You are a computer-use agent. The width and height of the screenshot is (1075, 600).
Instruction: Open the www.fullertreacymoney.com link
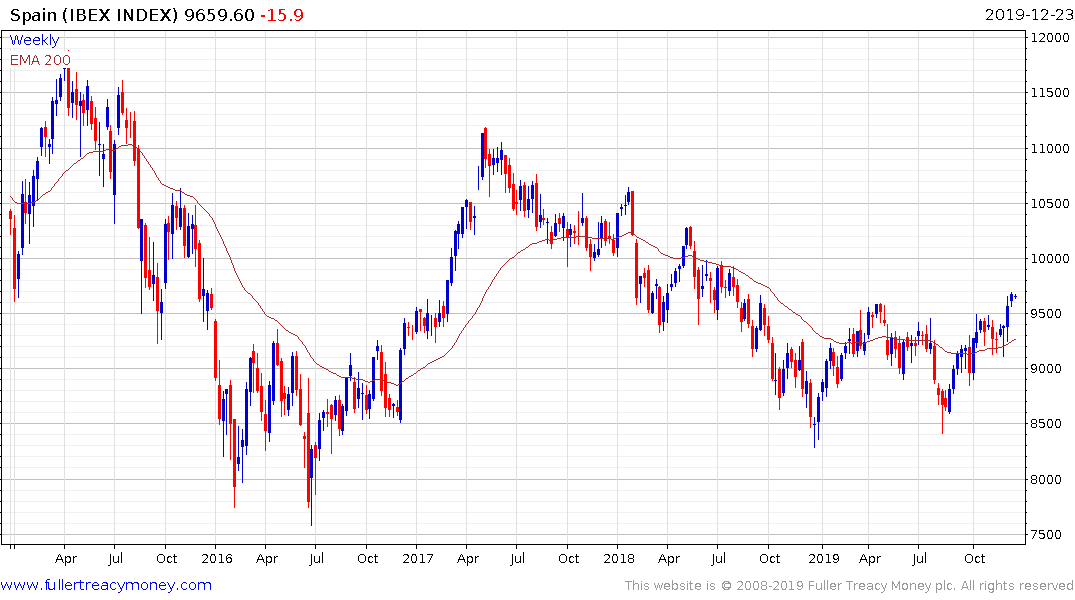click(106, 585)
